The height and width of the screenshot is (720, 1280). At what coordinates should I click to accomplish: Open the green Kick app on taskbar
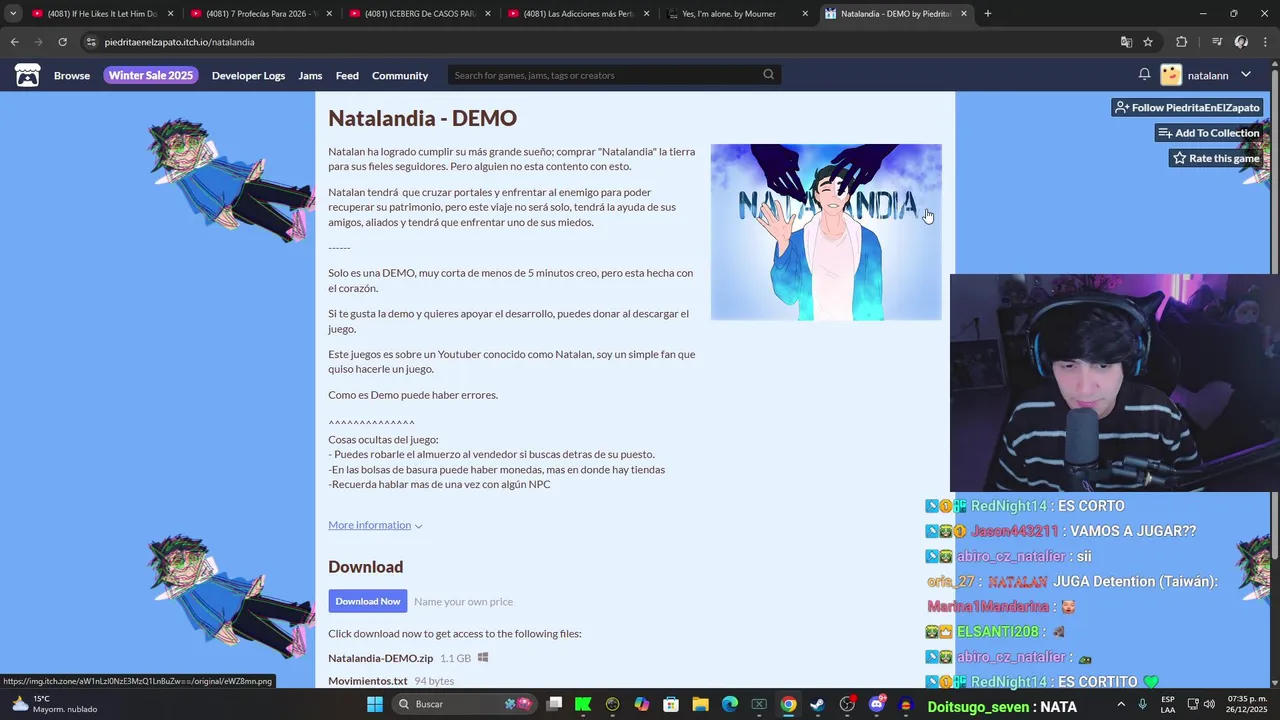click(x=583, y=704)
